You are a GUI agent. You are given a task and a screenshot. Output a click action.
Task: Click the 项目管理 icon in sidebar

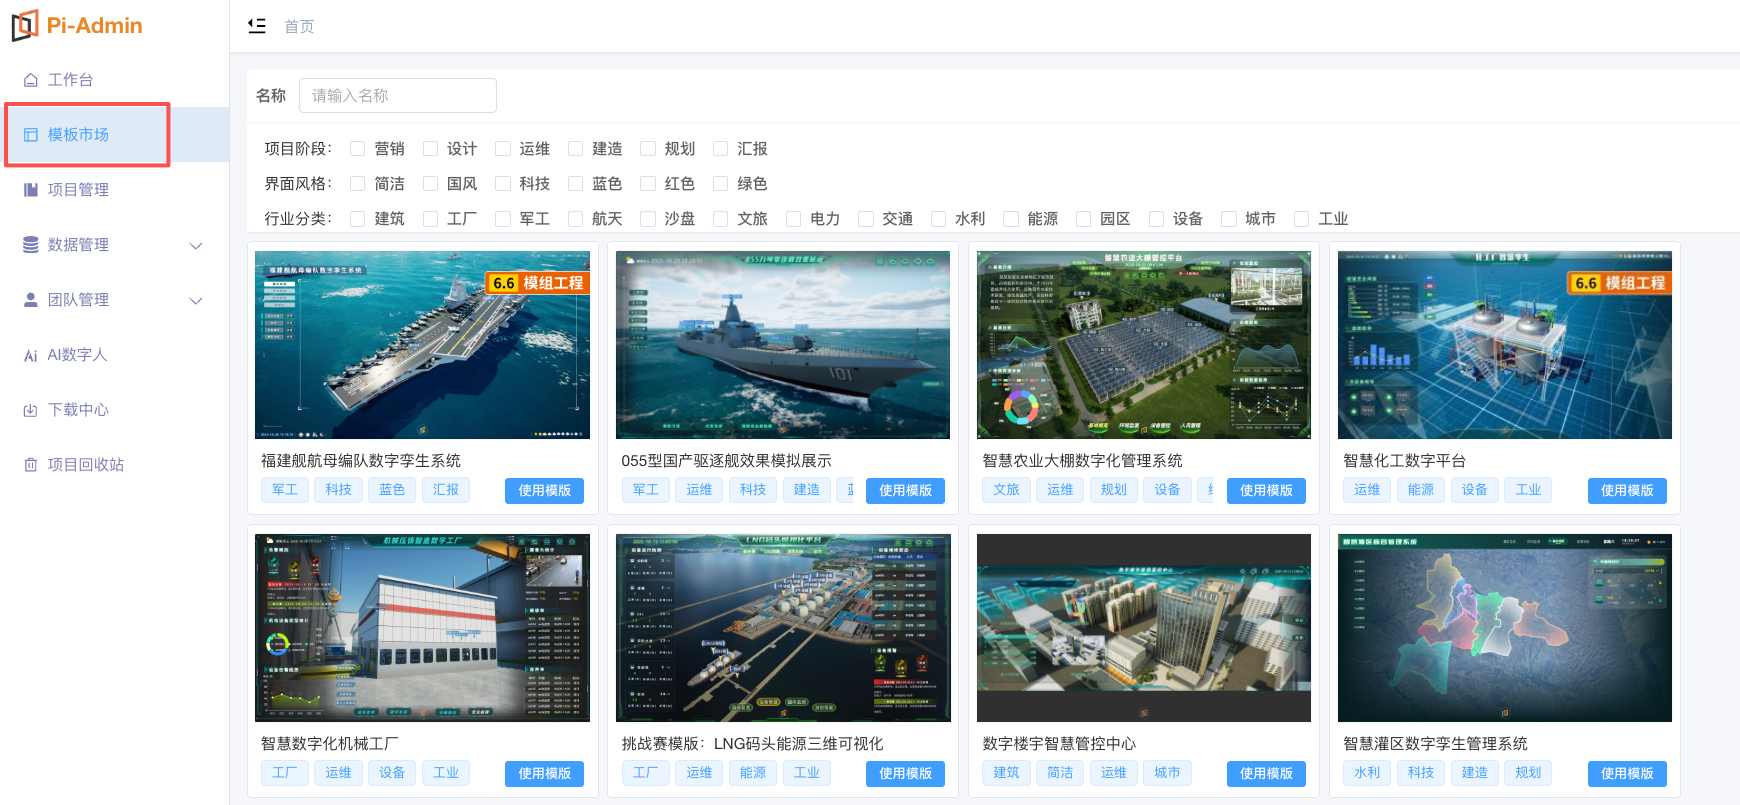pos(31,190)
